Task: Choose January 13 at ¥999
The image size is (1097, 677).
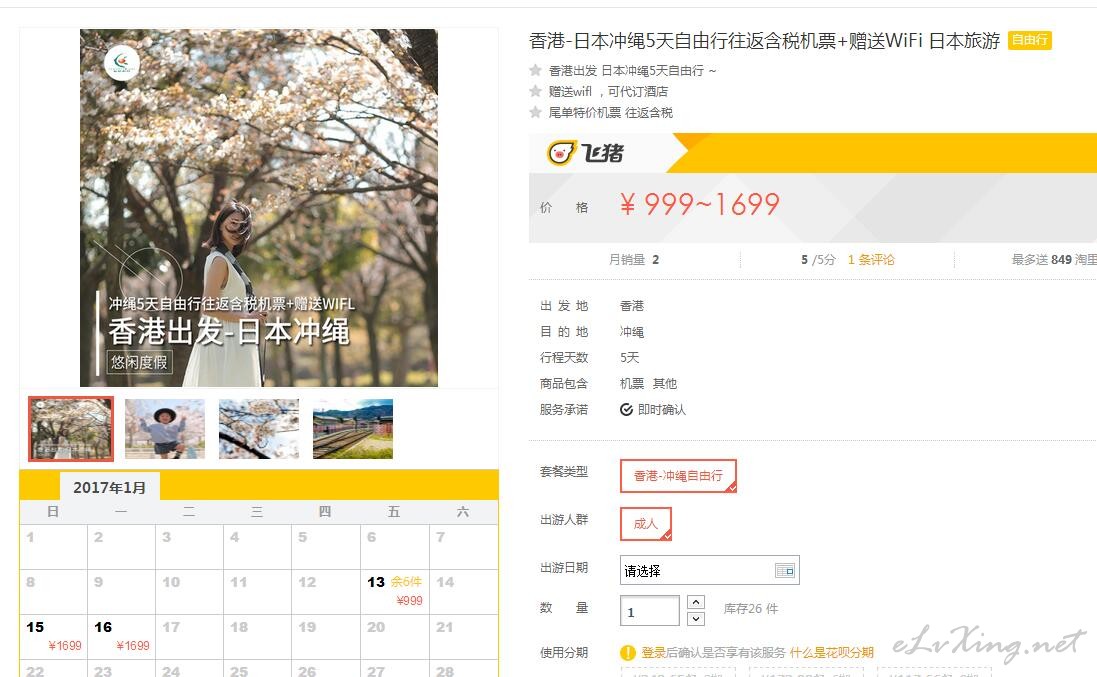Action: click(x=395, y=592)
